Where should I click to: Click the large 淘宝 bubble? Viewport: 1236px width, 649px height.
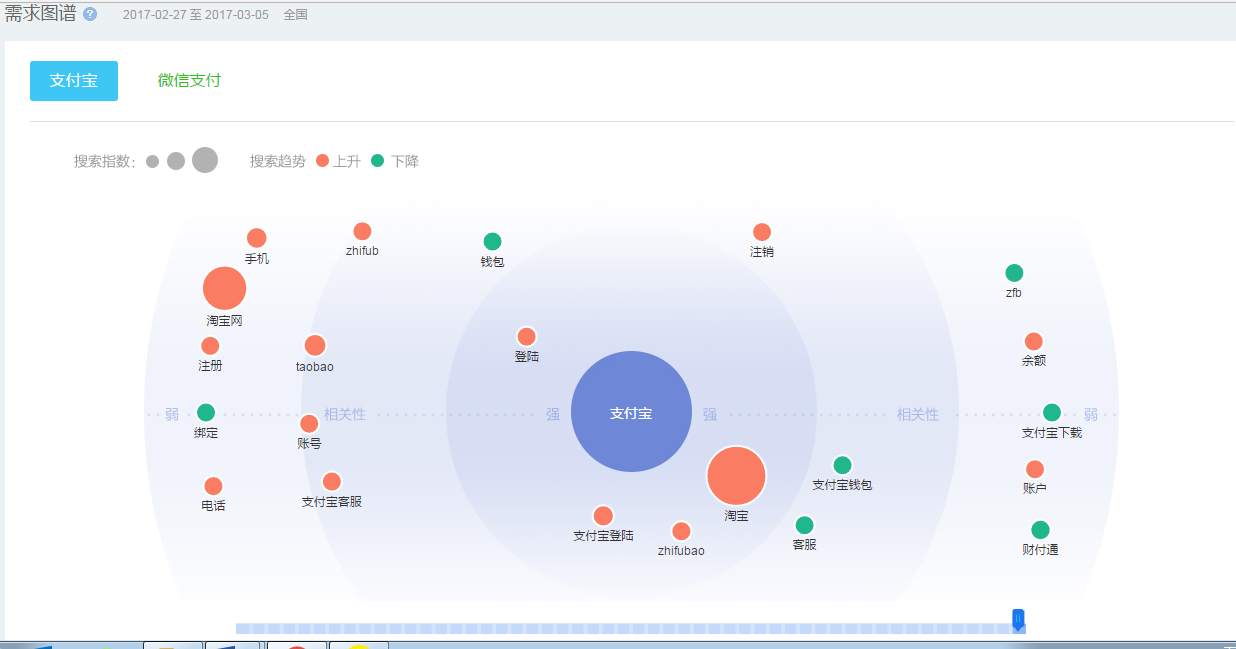tap(736, 476)
